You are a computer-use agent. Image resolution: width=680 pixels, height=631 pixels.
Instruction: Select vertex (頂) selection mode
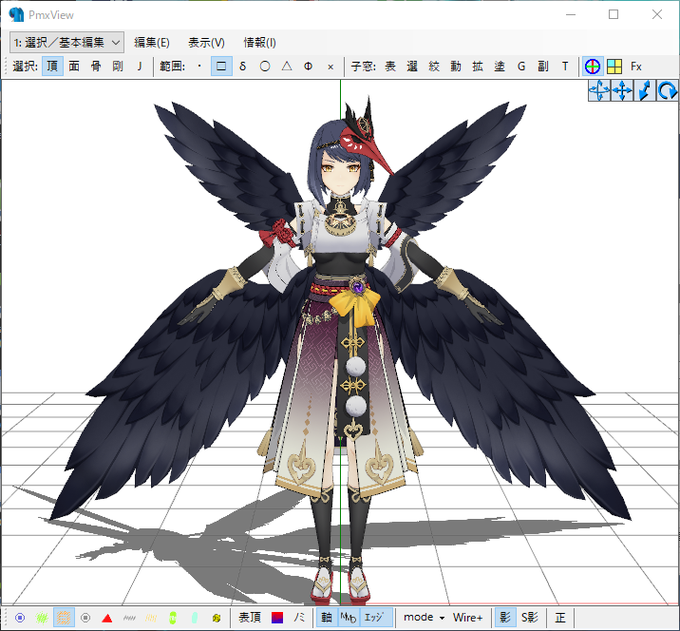pos(52,66)
